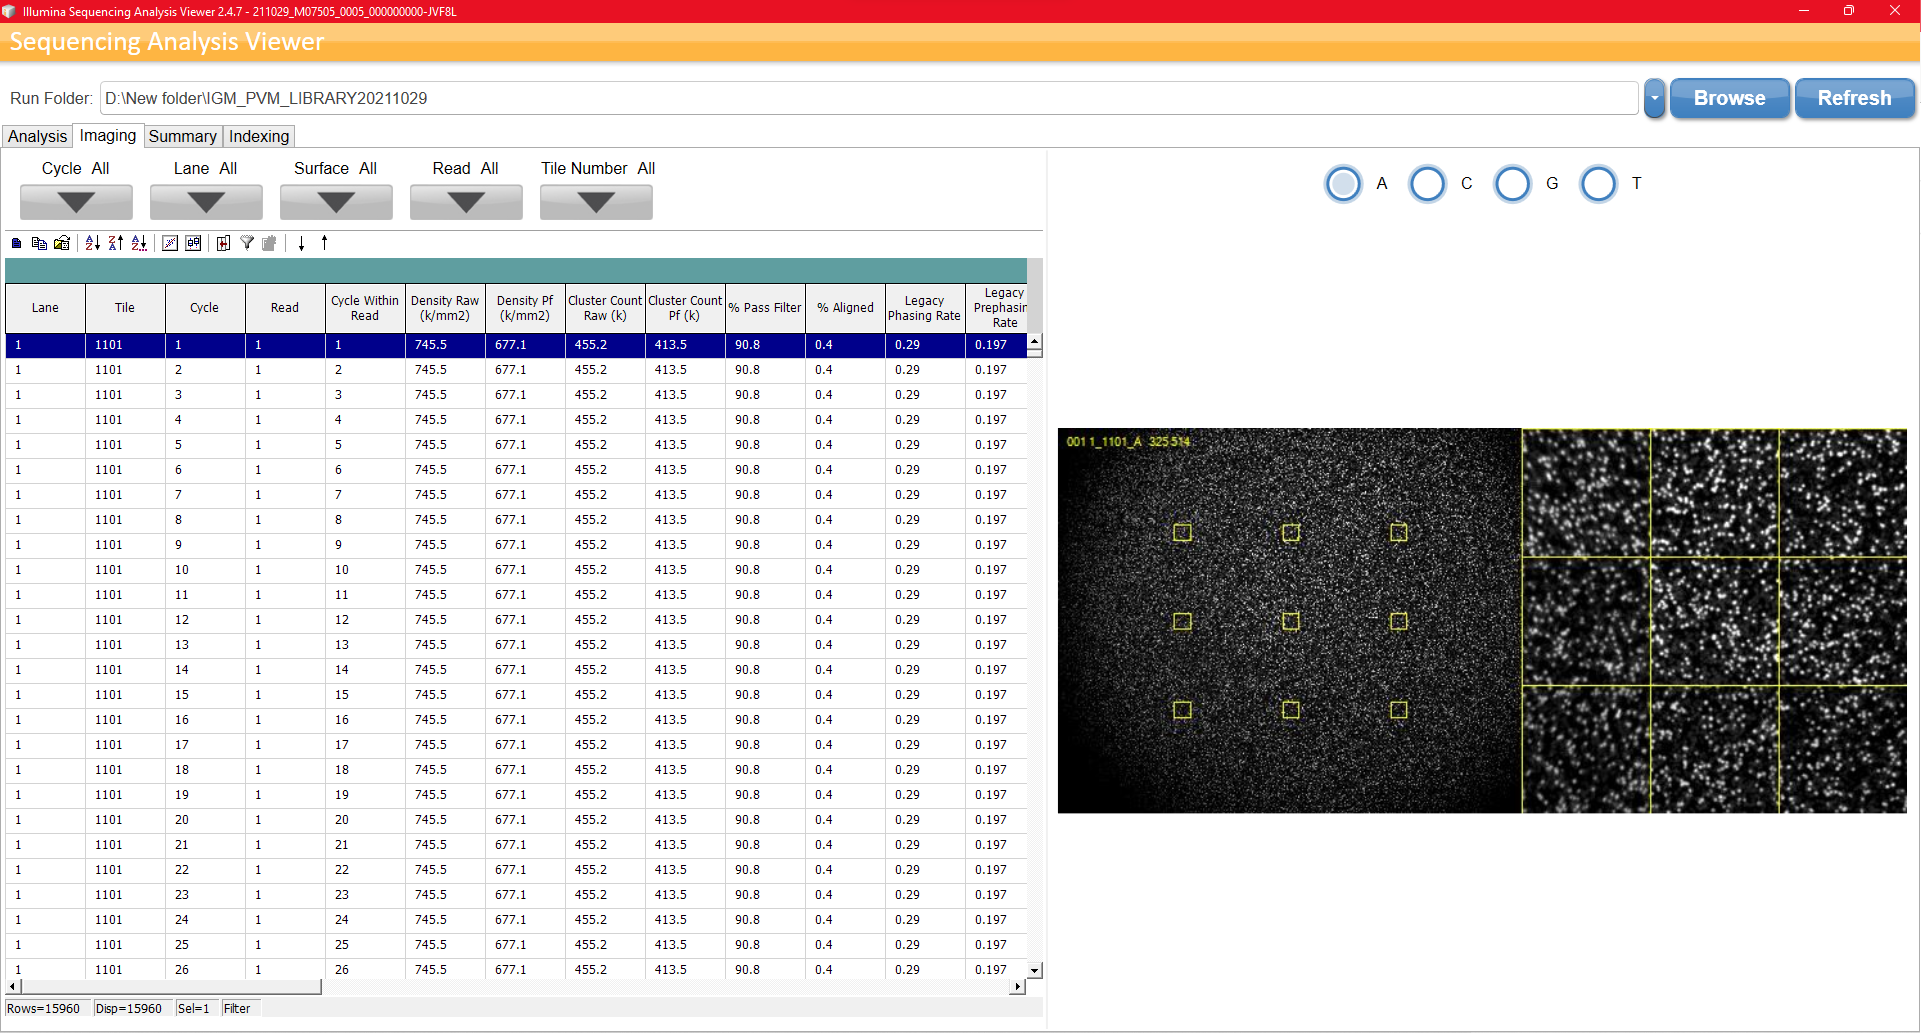Restore down the viewer window

pos(1848,11)
